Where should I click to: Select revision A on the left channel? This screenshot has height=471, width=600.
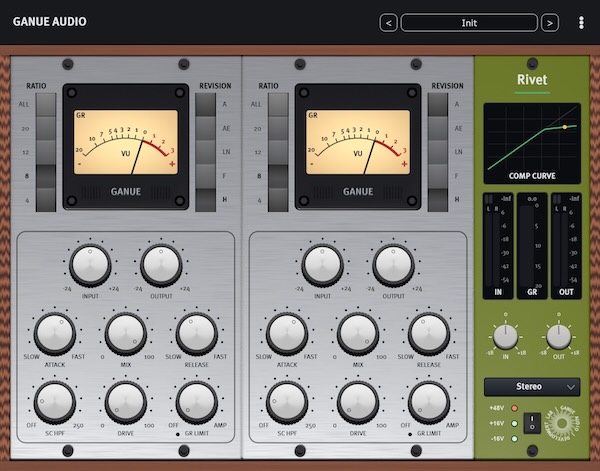(x=205, y=104)
